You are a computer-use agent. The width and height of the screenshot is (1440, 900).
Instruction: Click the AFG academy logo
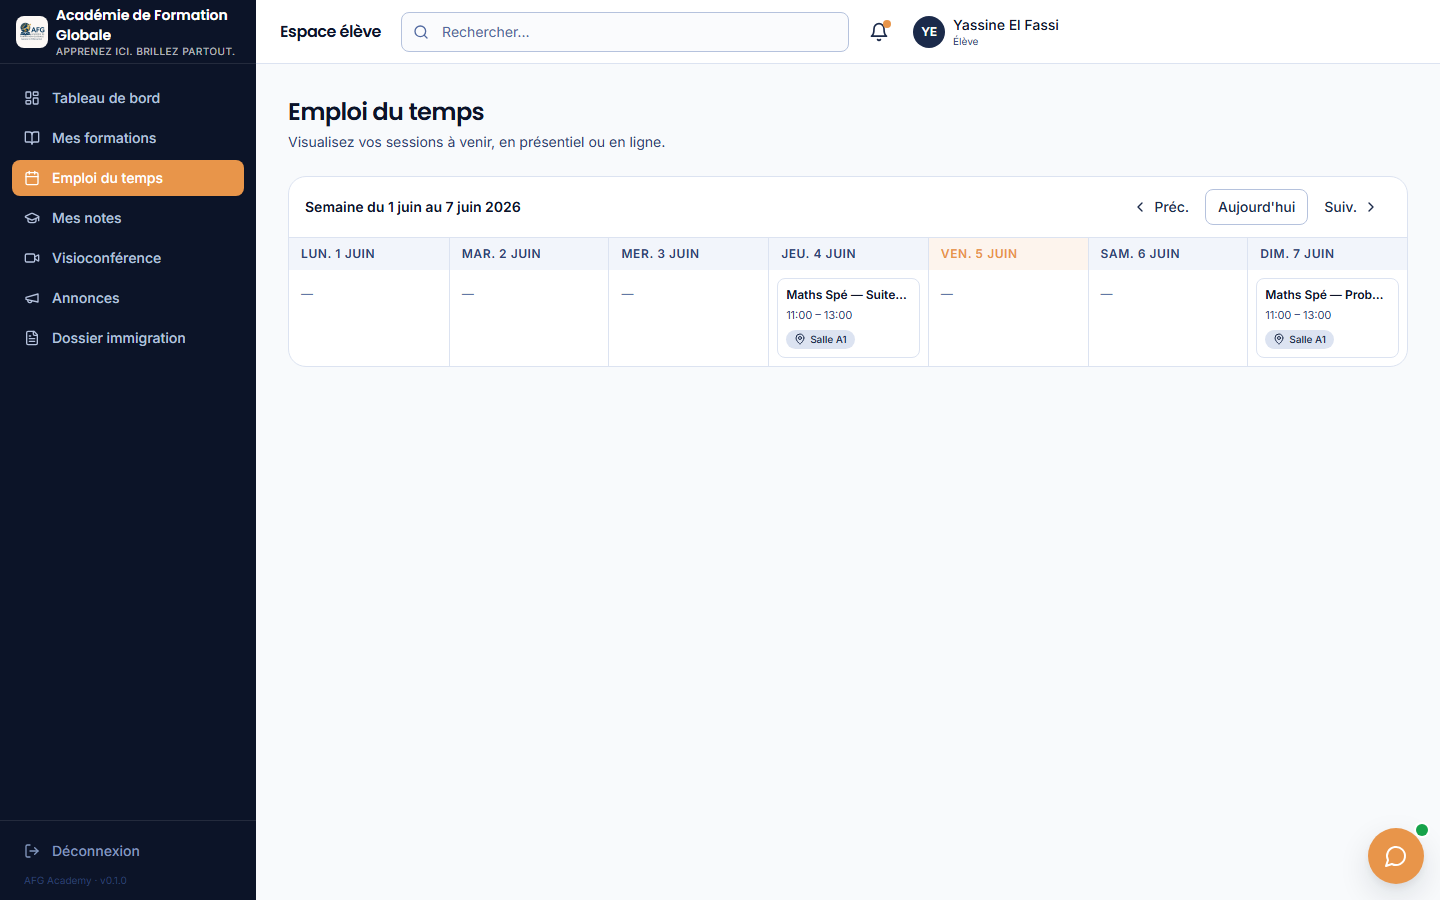pos(32,32)
